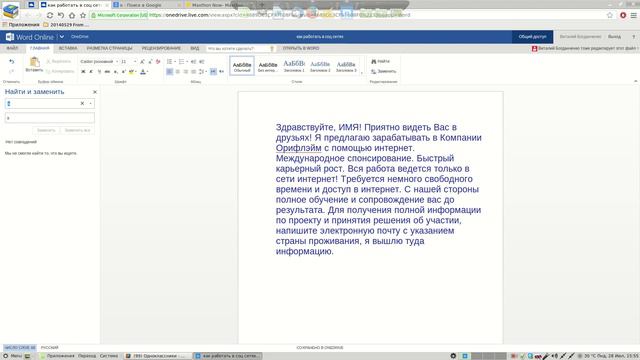The height and width of the screenshot is (360, 640).
Task: Click the browser home icon
Action: point(72,15)
